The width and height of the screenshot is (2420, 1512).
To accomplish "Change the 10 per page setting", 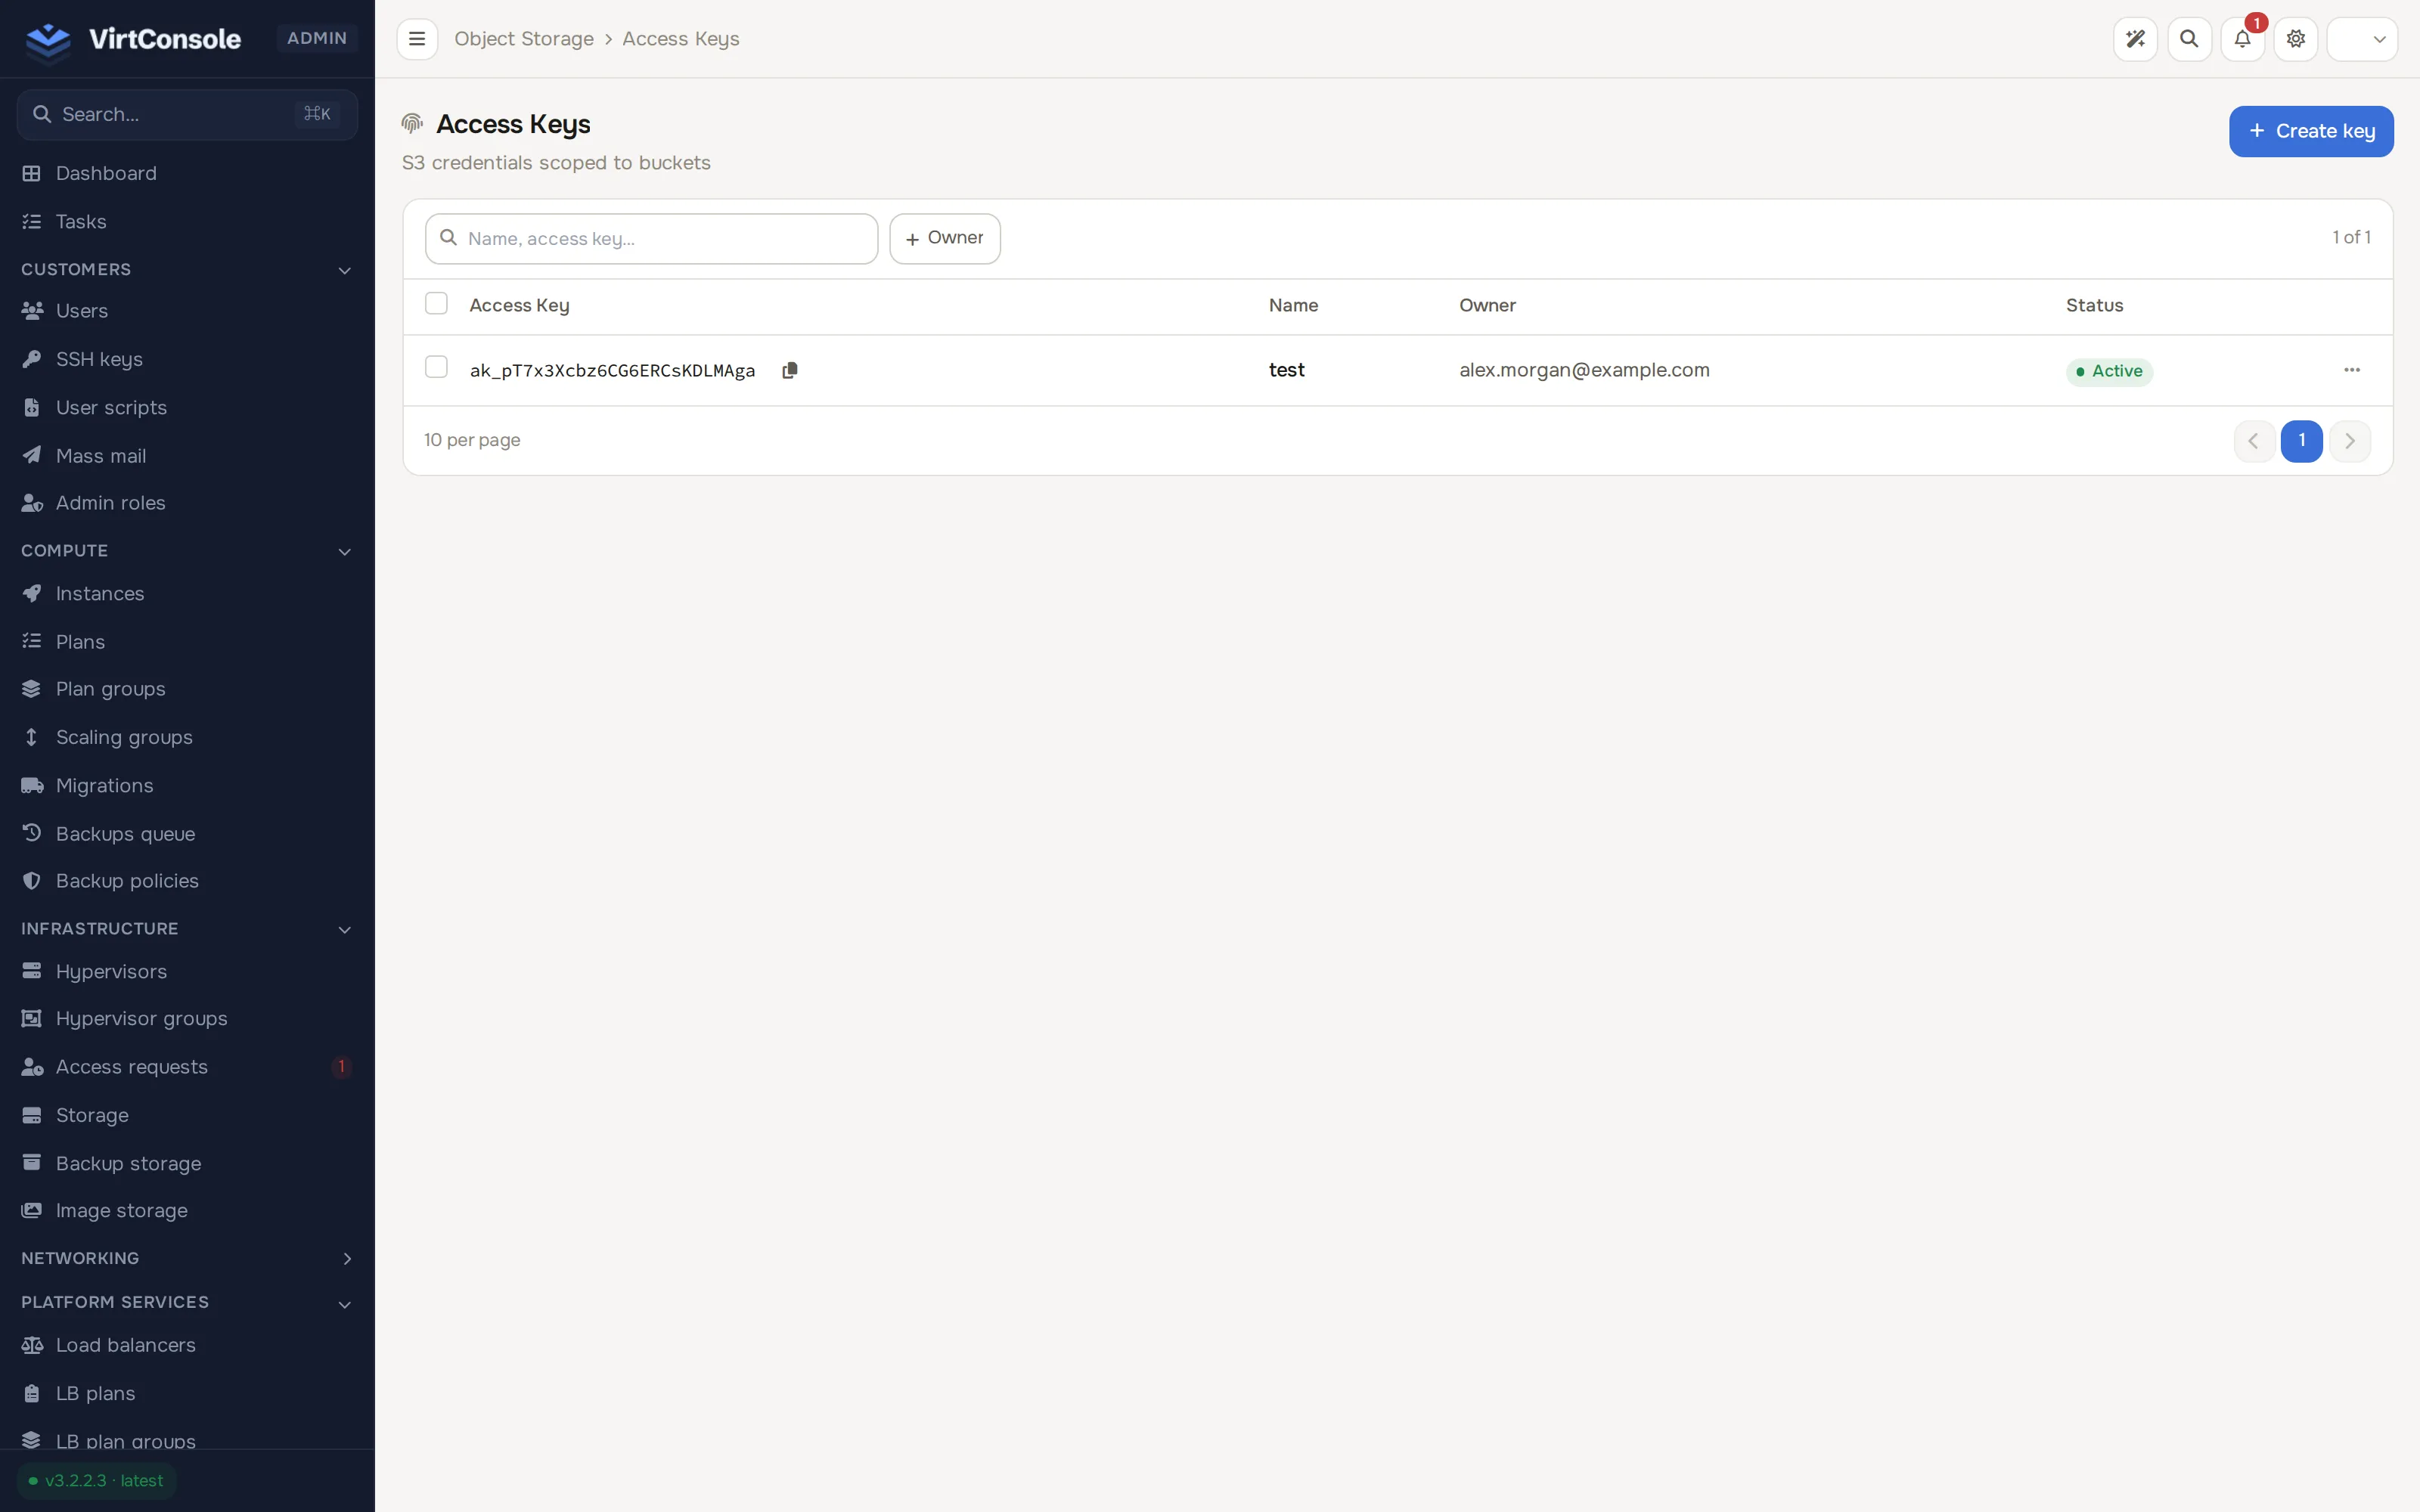I will [472, 440].
